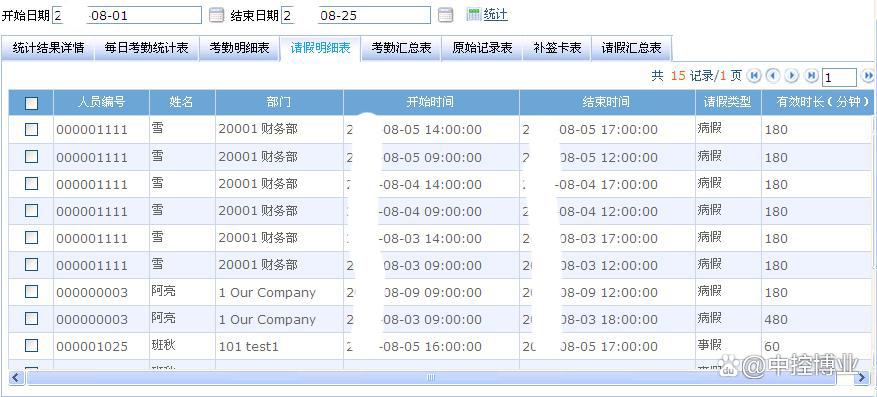Open the end date calendar picker

point(445,15)
